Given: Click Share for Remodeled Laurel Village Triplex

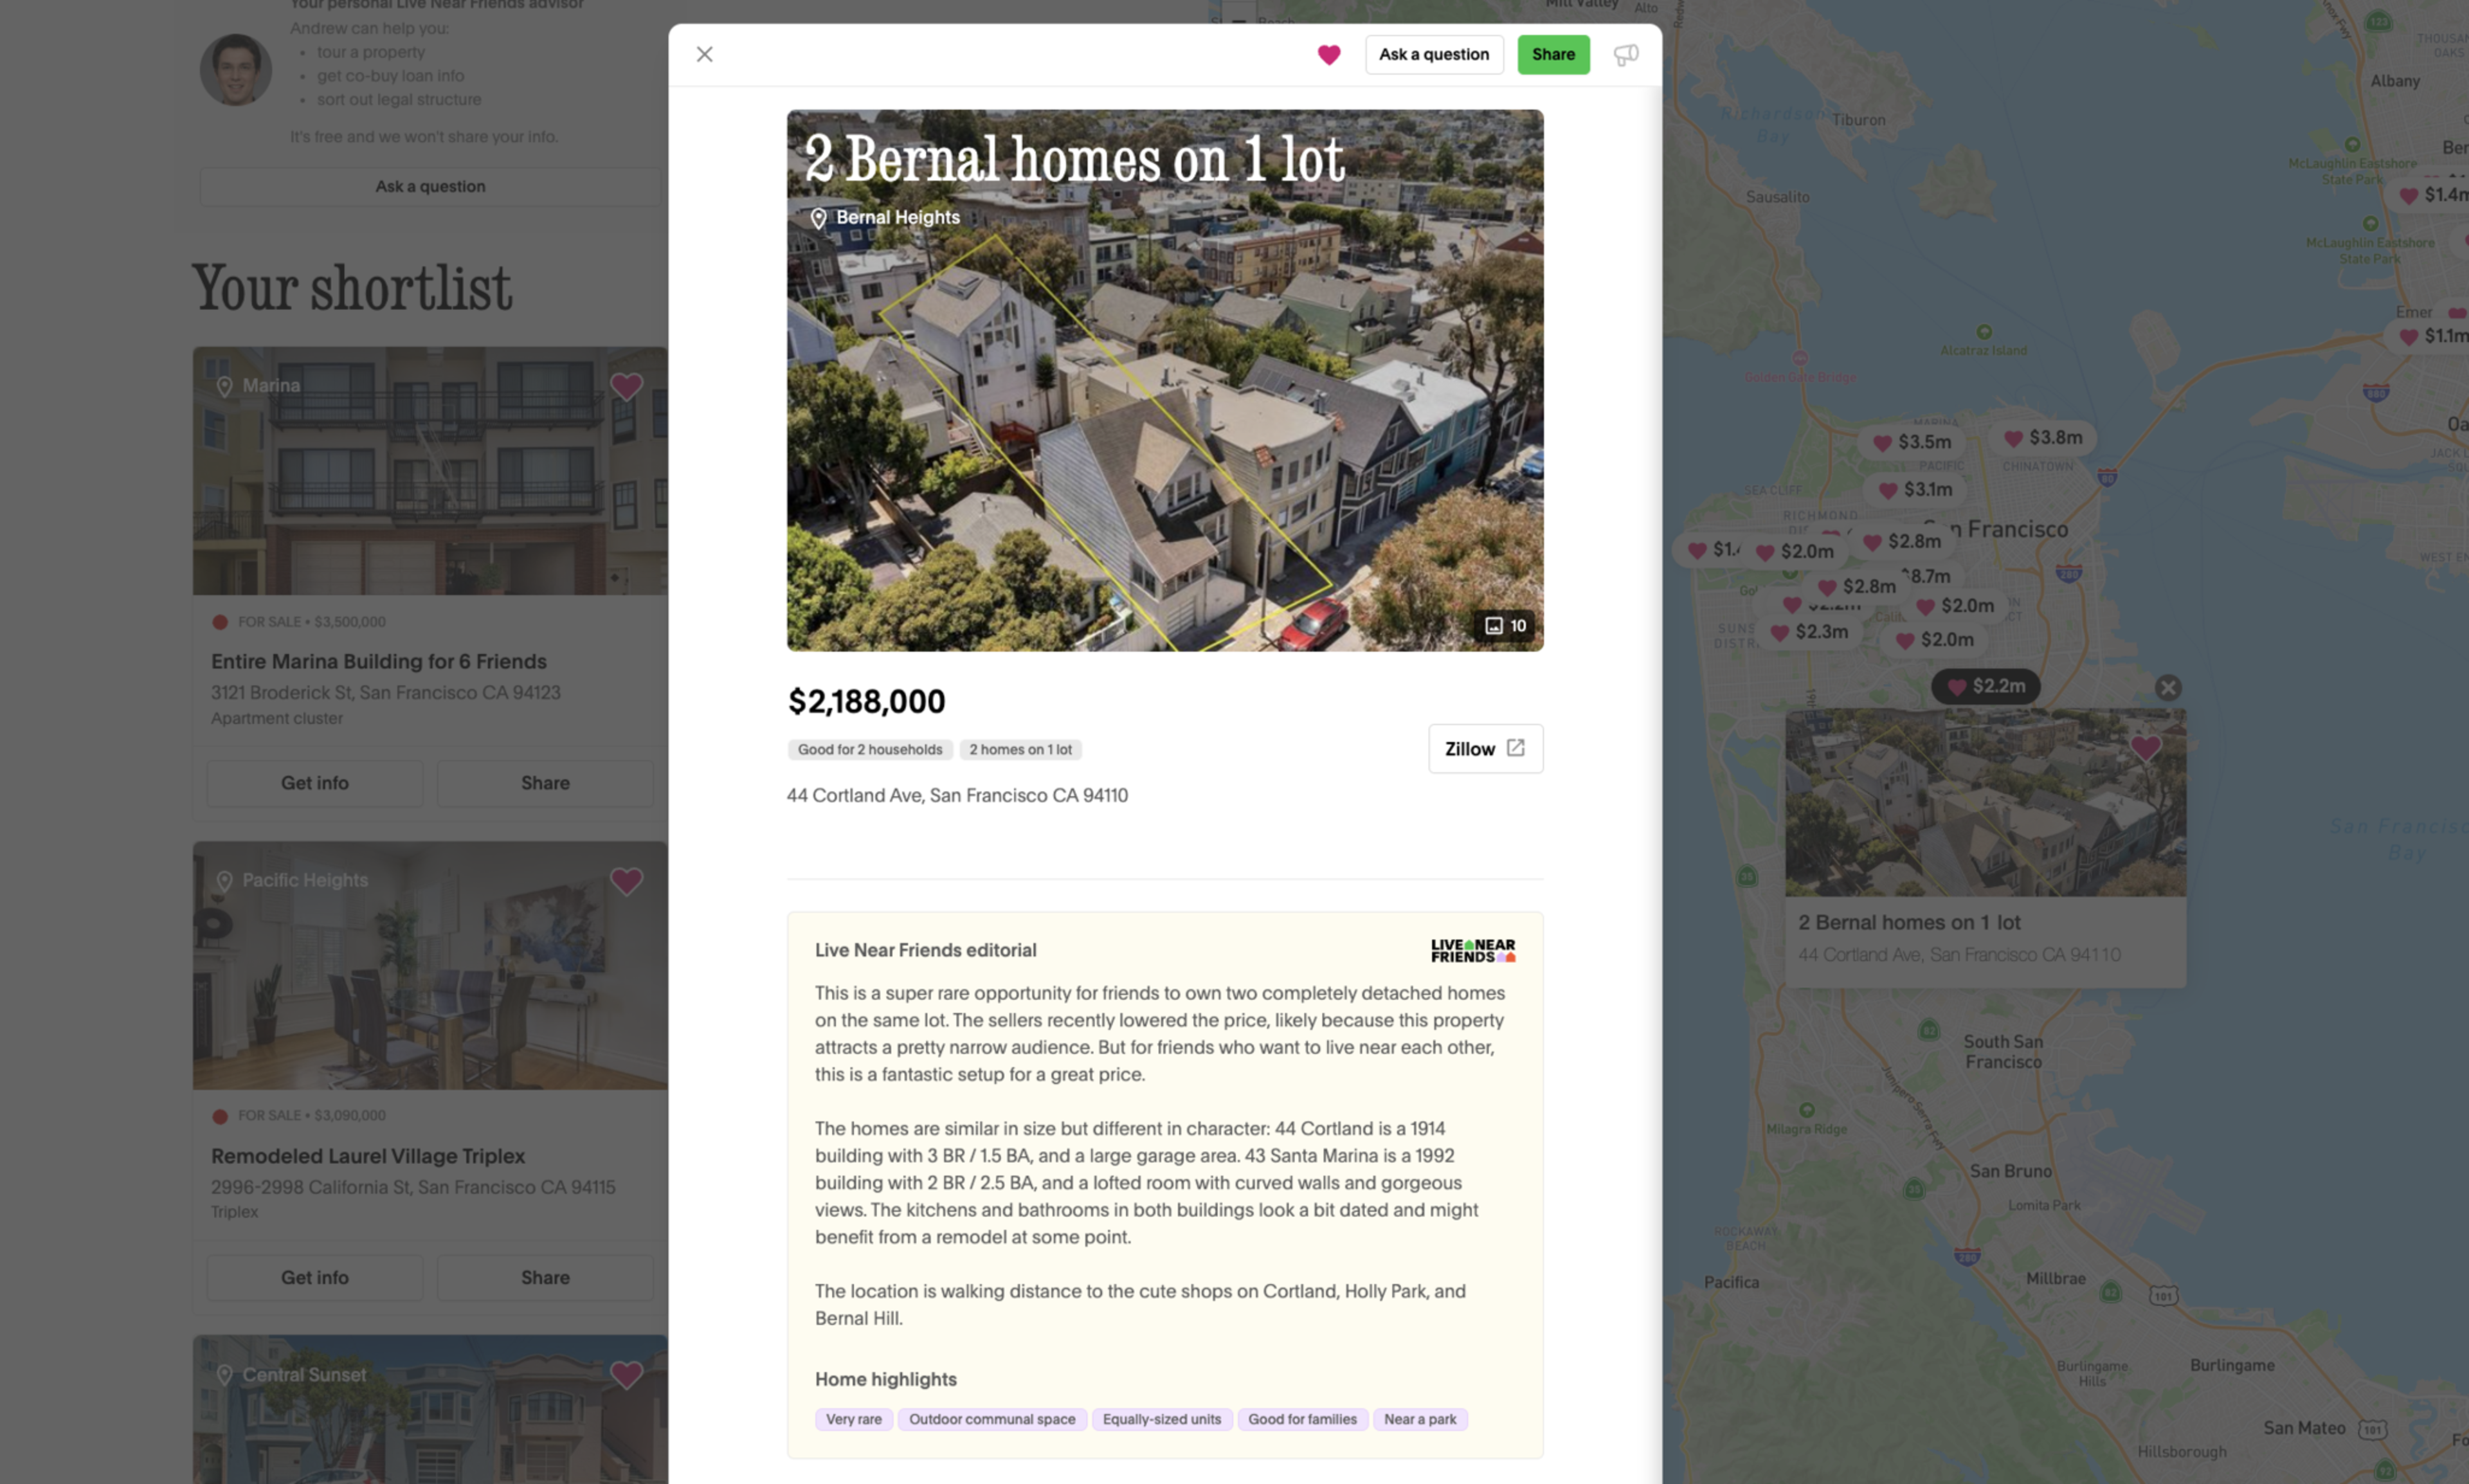Looking at the screenshot, I should tap(544, 1277).
